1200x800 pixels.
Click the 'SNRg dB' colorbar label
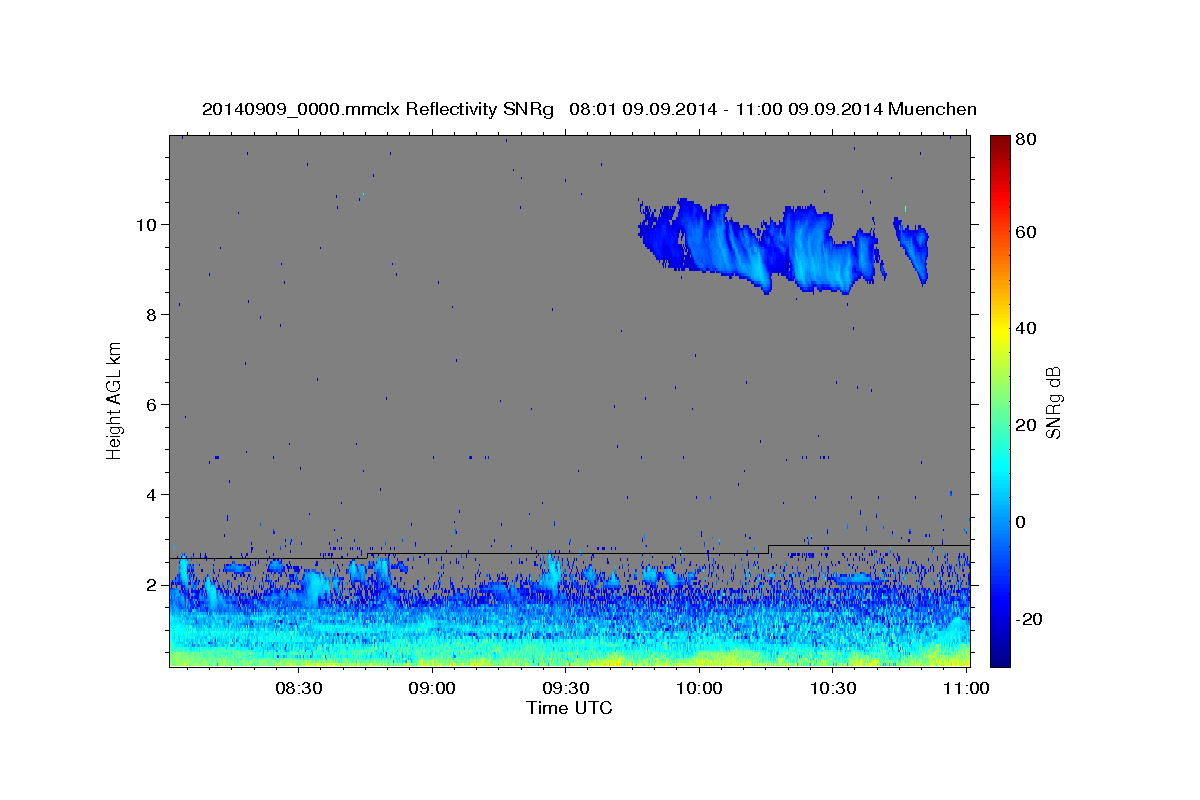click(1052, 401)
